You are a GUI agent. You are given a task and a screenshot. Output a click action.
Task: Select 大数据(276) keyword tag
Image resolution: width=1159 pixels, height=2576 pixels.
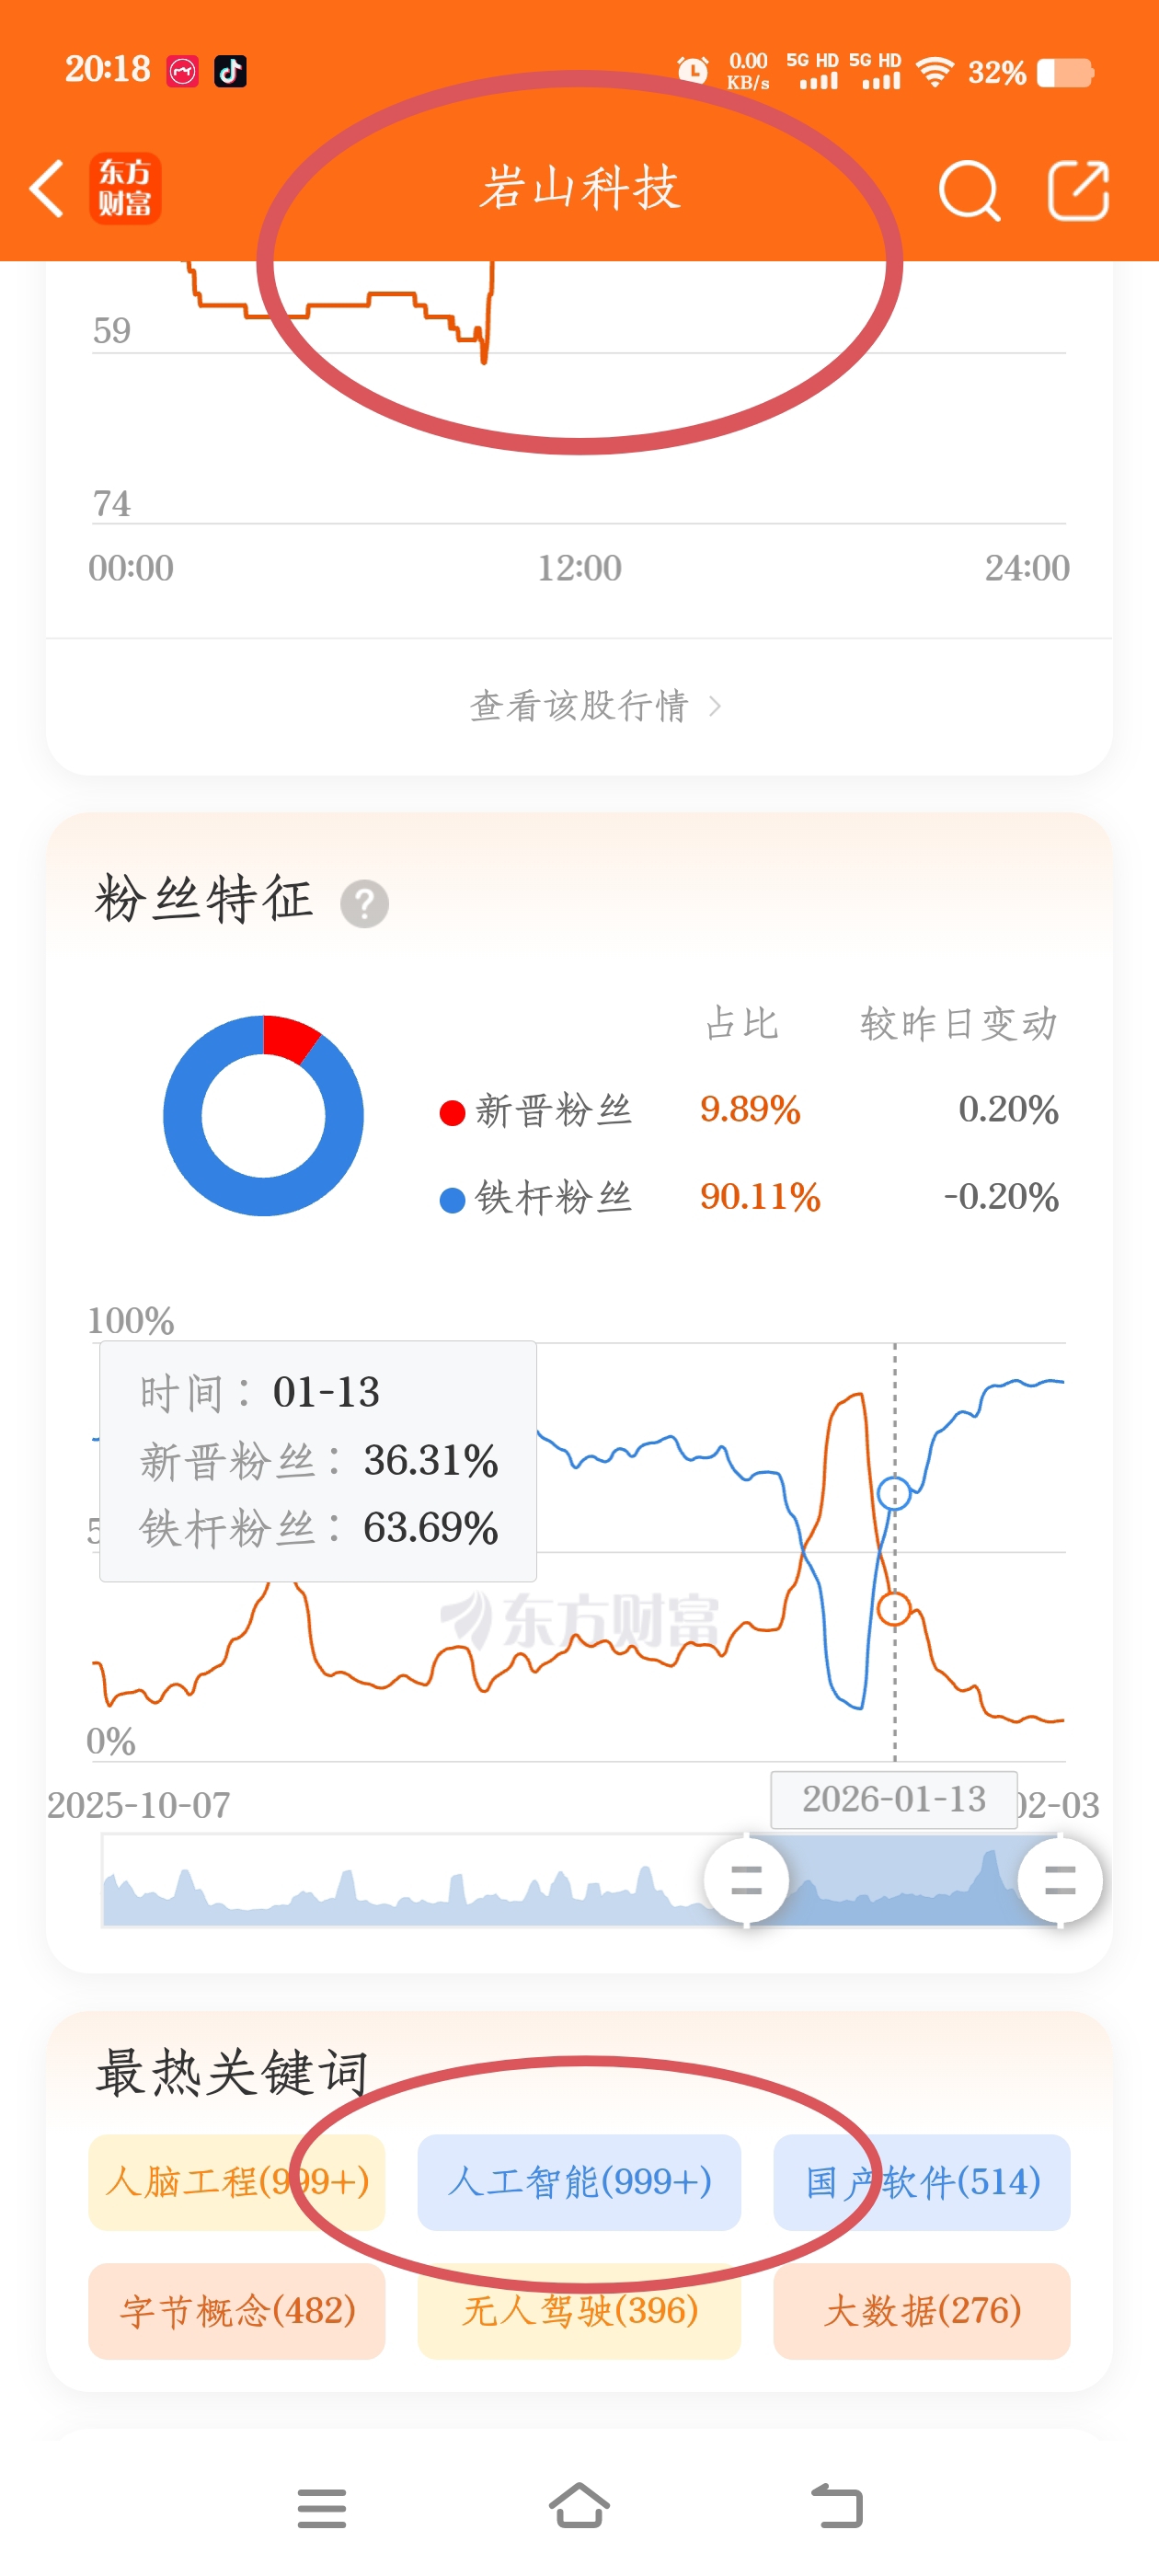921,2311
